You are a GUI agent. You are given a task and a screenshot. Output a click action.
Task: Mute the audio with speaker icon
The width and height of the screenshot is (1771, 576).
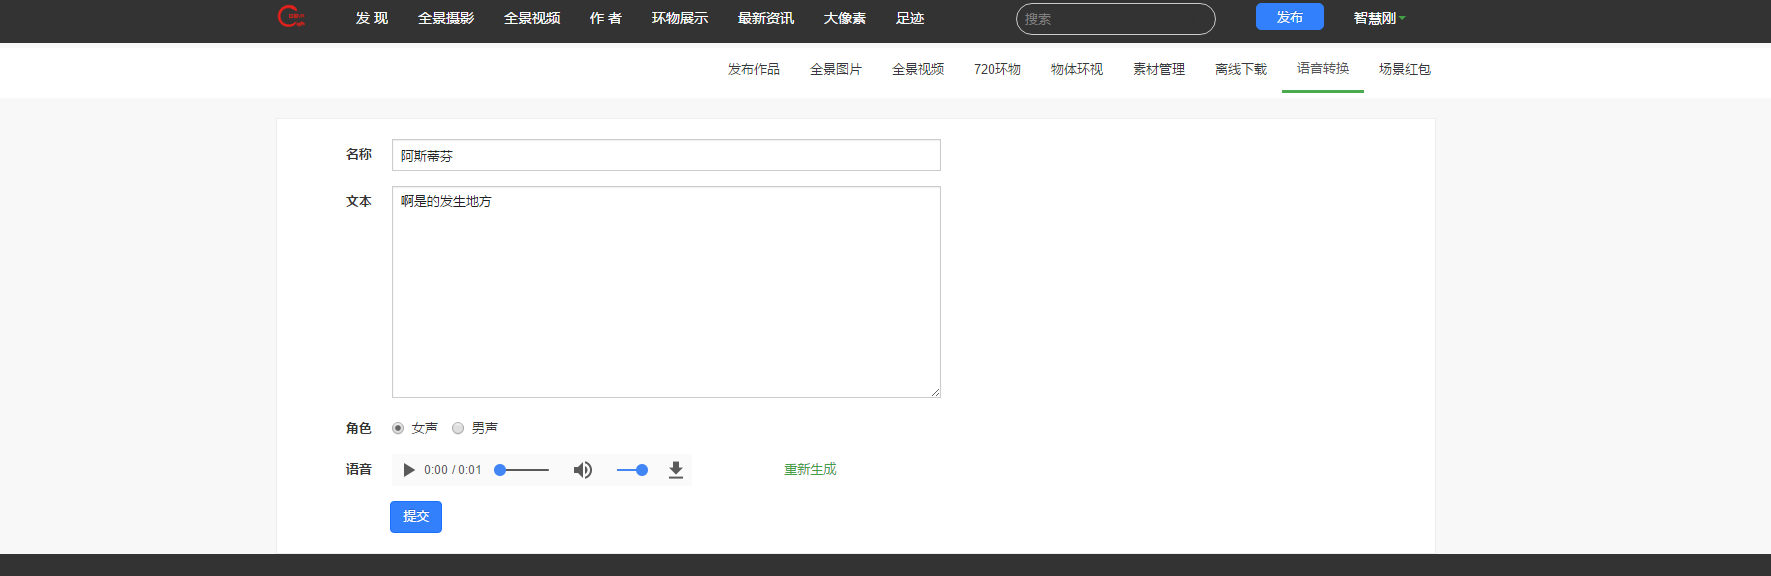(582, 470)
